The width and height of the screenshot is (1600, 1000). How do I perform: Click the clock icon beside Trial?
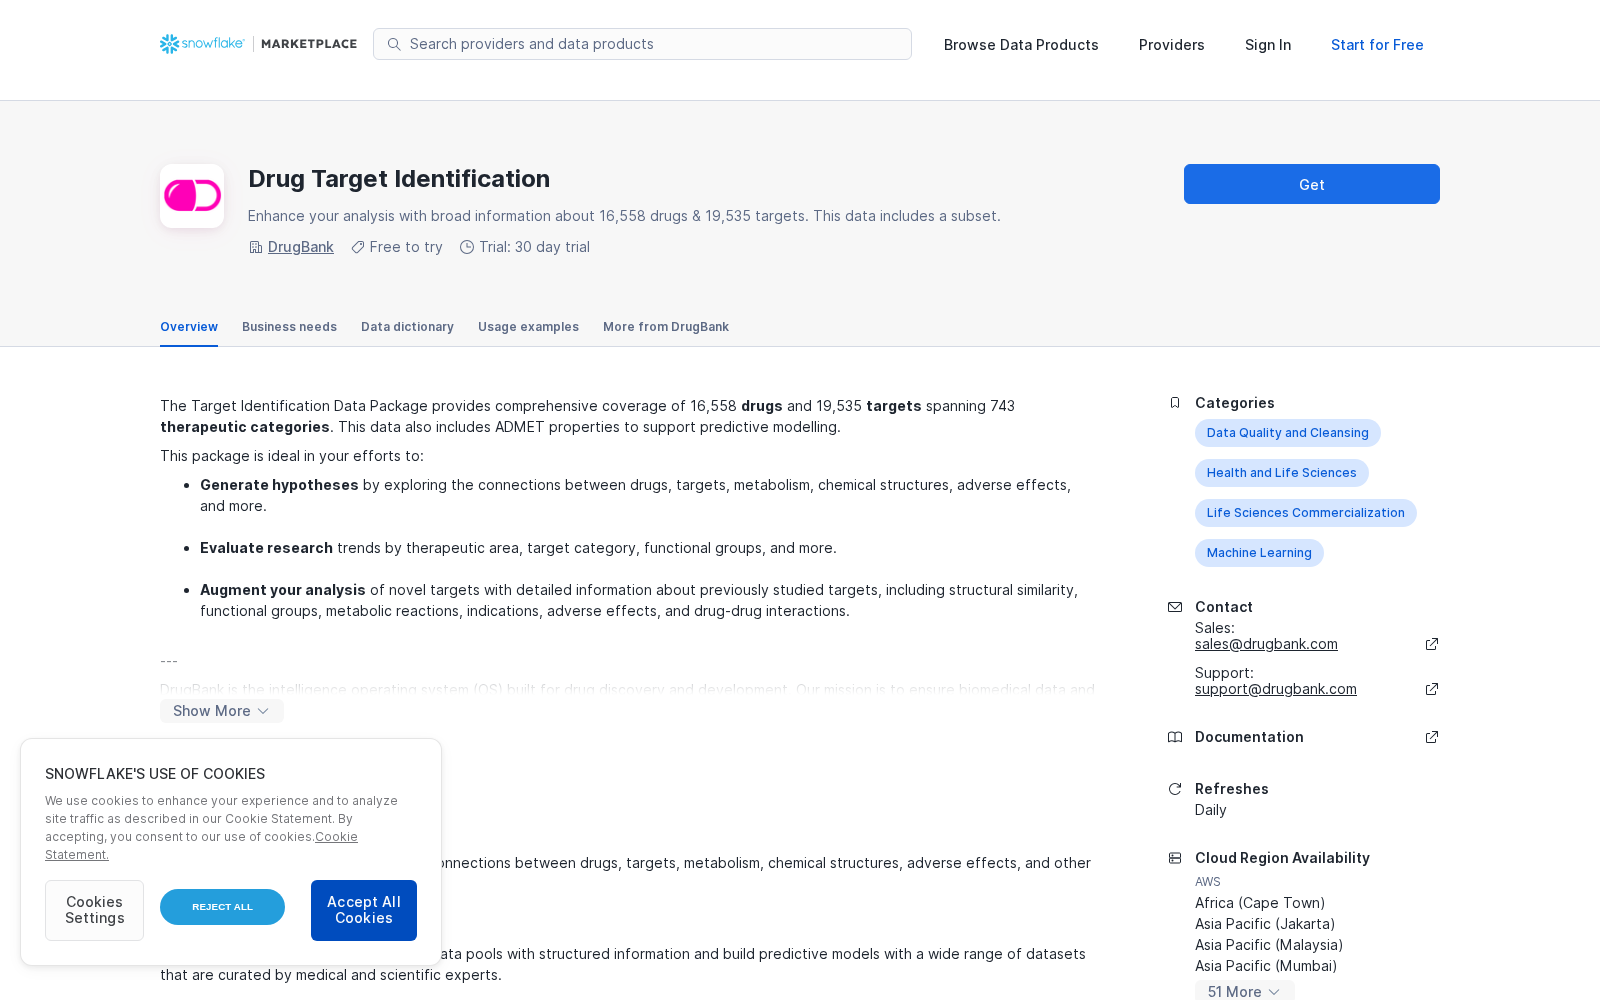point(467,247)
